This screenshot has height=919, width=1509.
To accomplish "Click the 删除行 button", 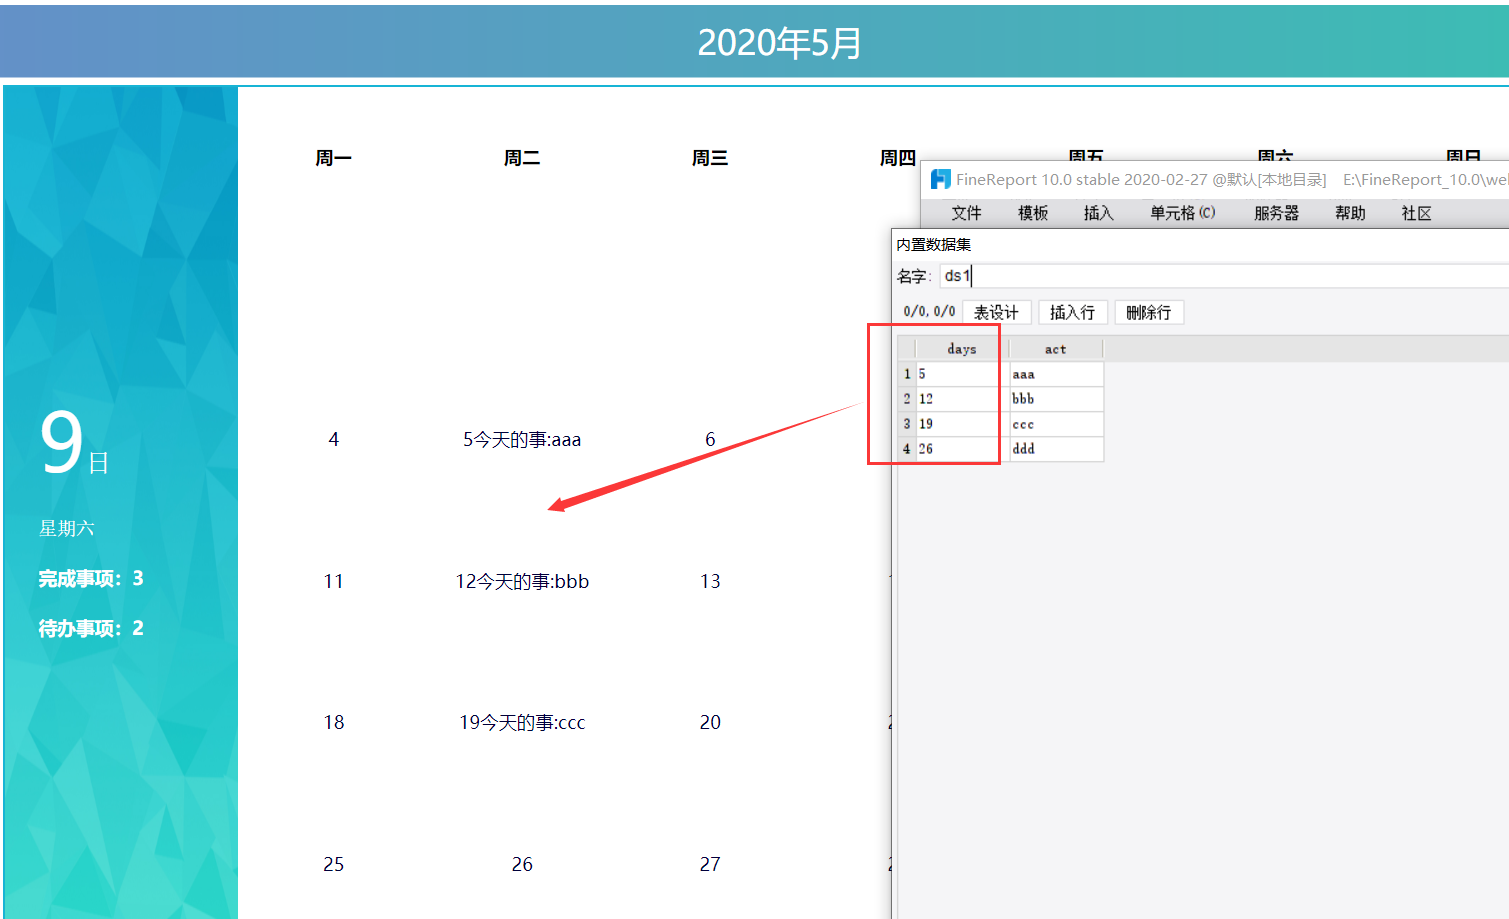I will [1148, 312].
